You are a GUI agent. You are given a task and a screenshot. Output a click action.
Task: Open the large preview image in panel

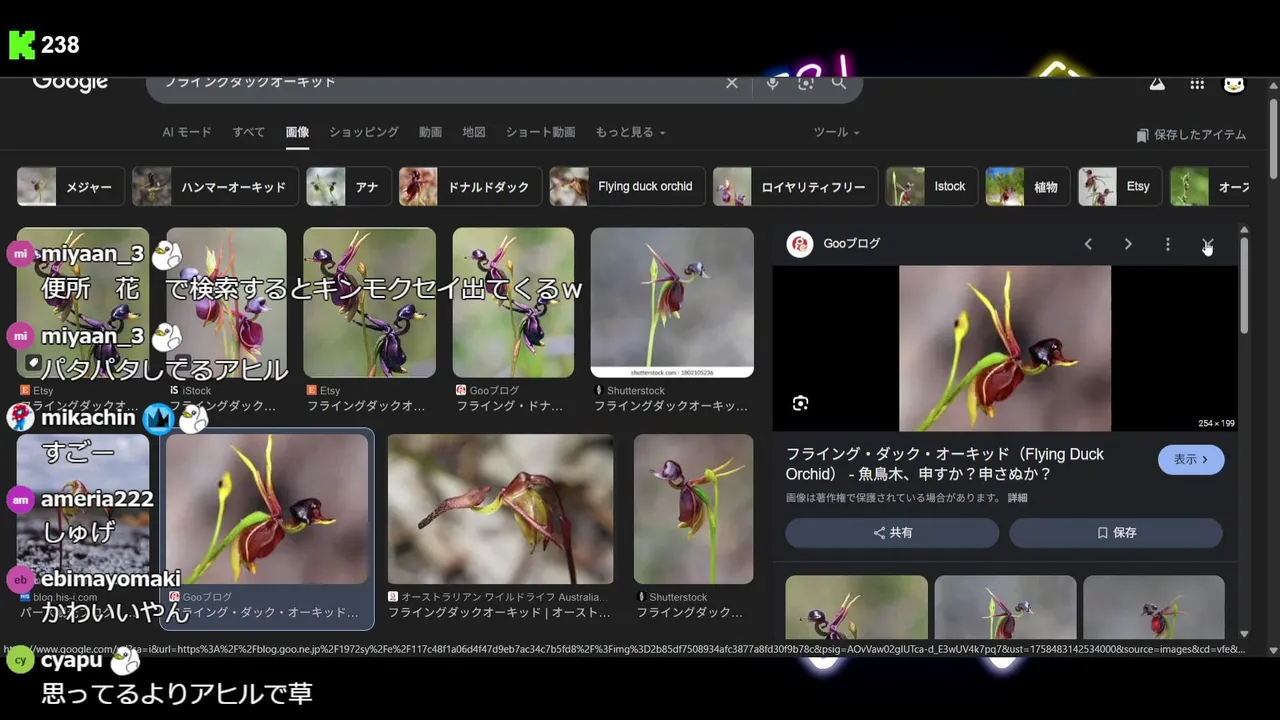coord(1004,348)
